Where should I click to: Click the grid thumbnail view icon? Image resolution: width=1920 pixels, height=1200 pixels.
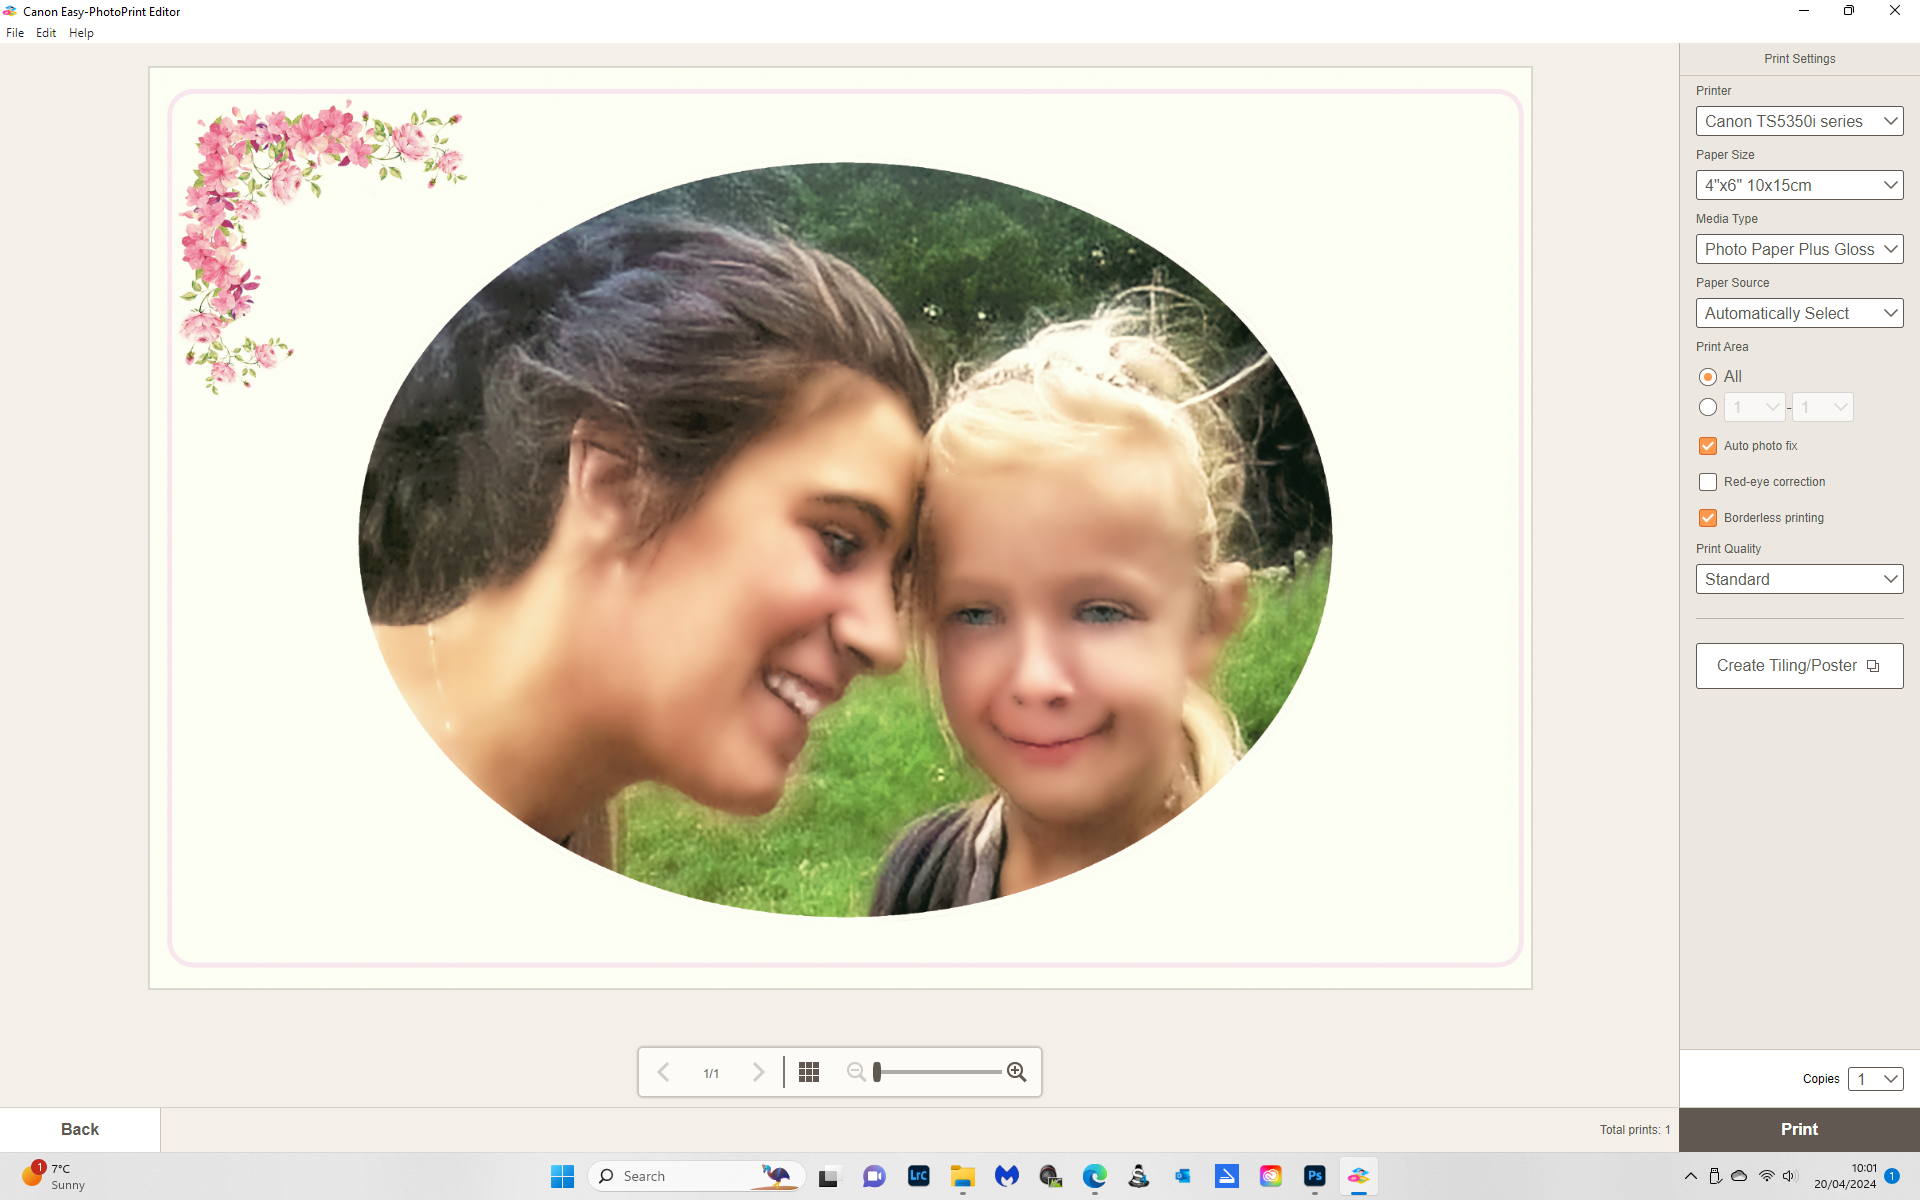pos(809,1071)
